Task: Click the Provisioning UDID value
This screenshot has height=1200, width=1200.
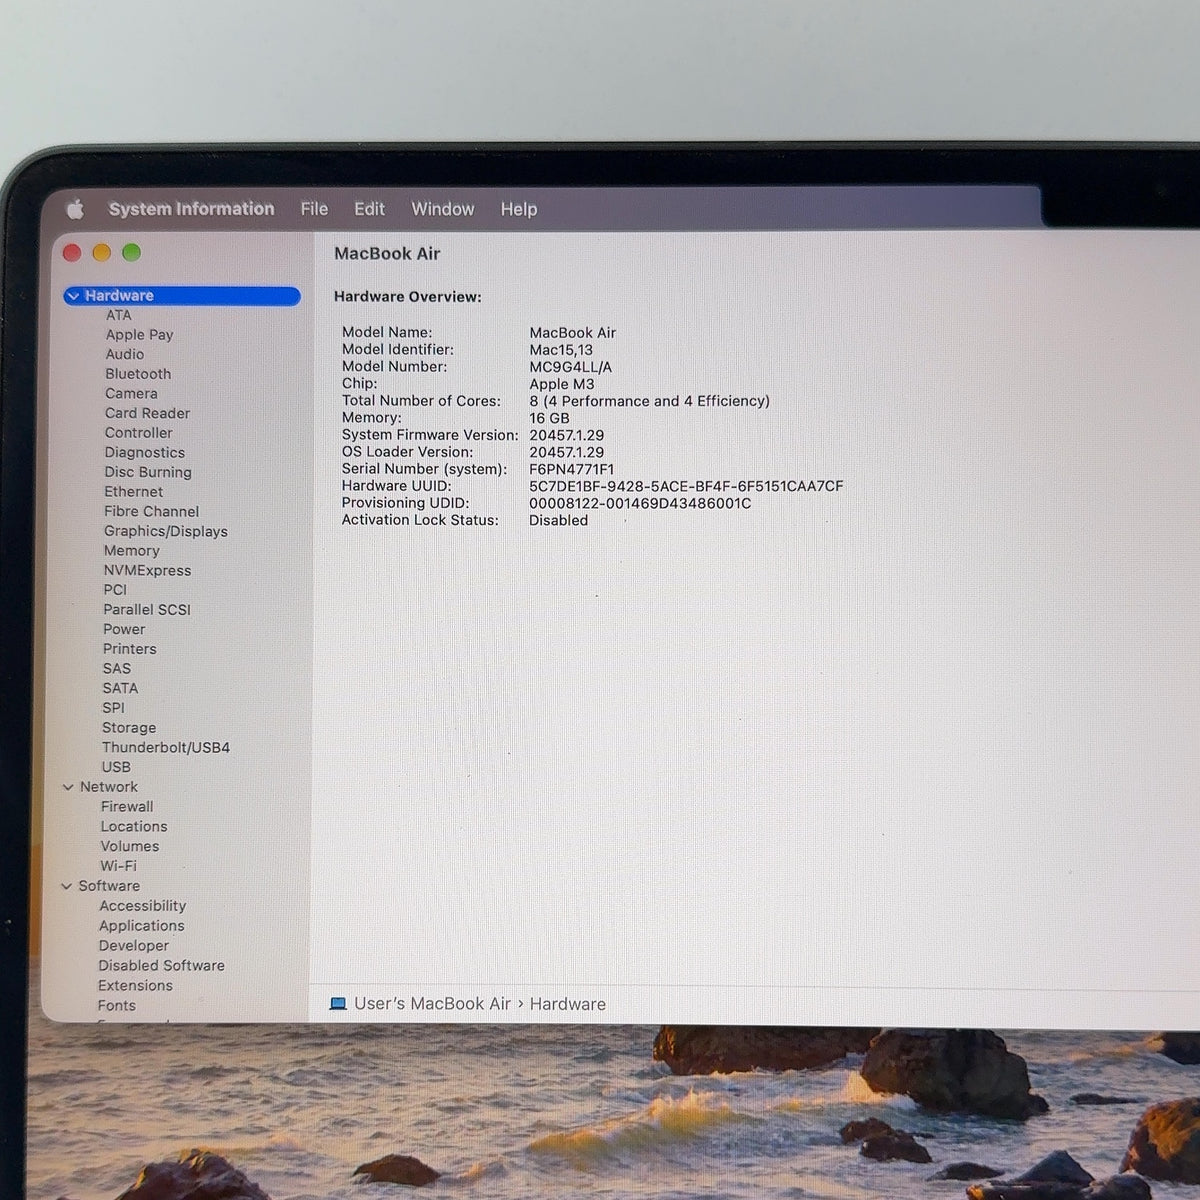Action: pos(640,503)
